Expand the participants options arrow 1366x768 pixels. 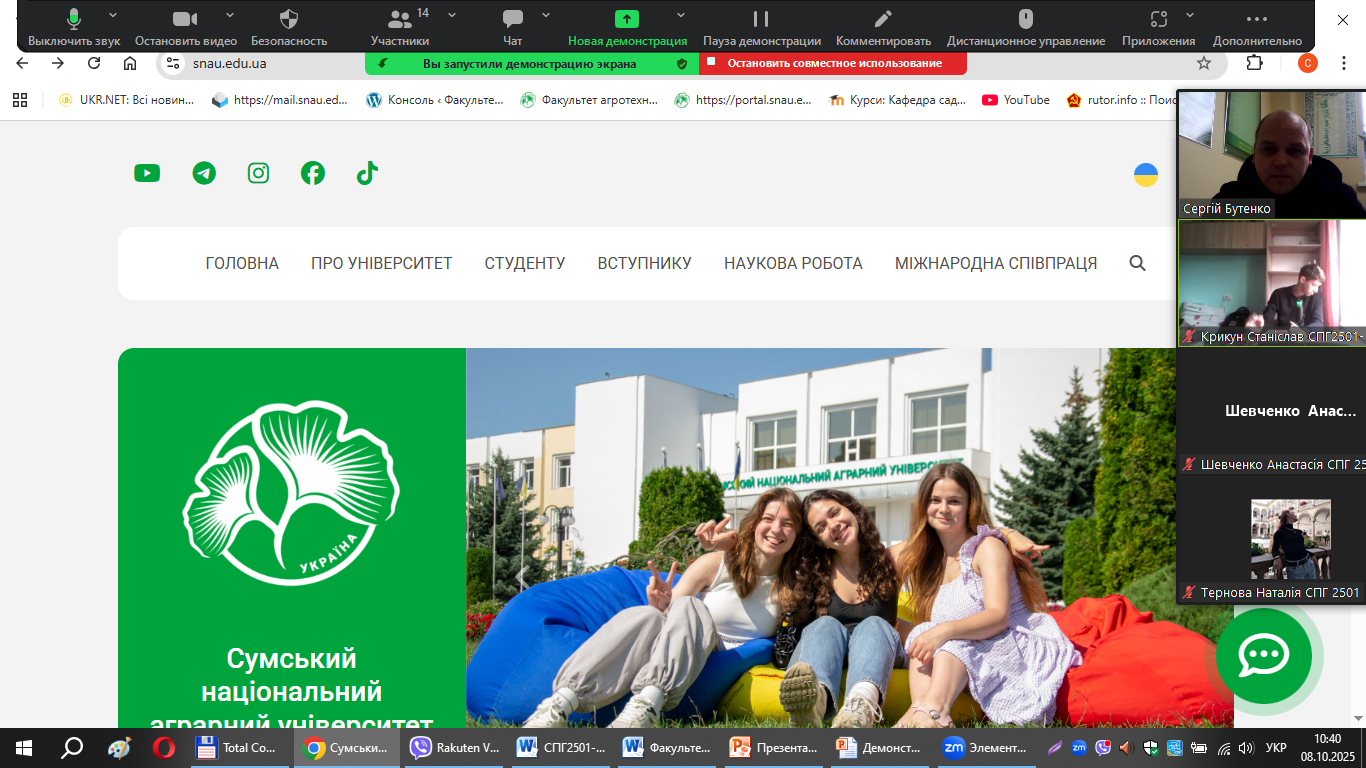click(x=452, y=15)
